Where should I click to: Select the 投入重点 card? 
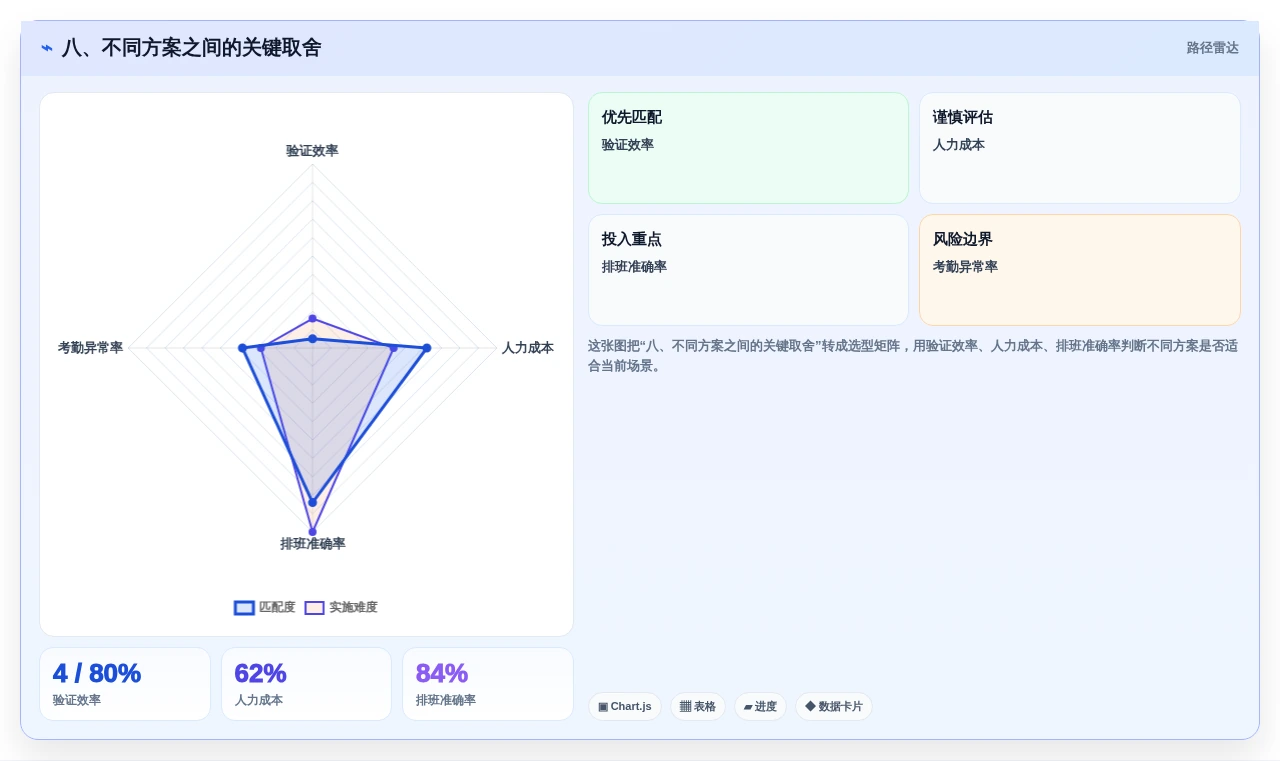click(748, 270)
